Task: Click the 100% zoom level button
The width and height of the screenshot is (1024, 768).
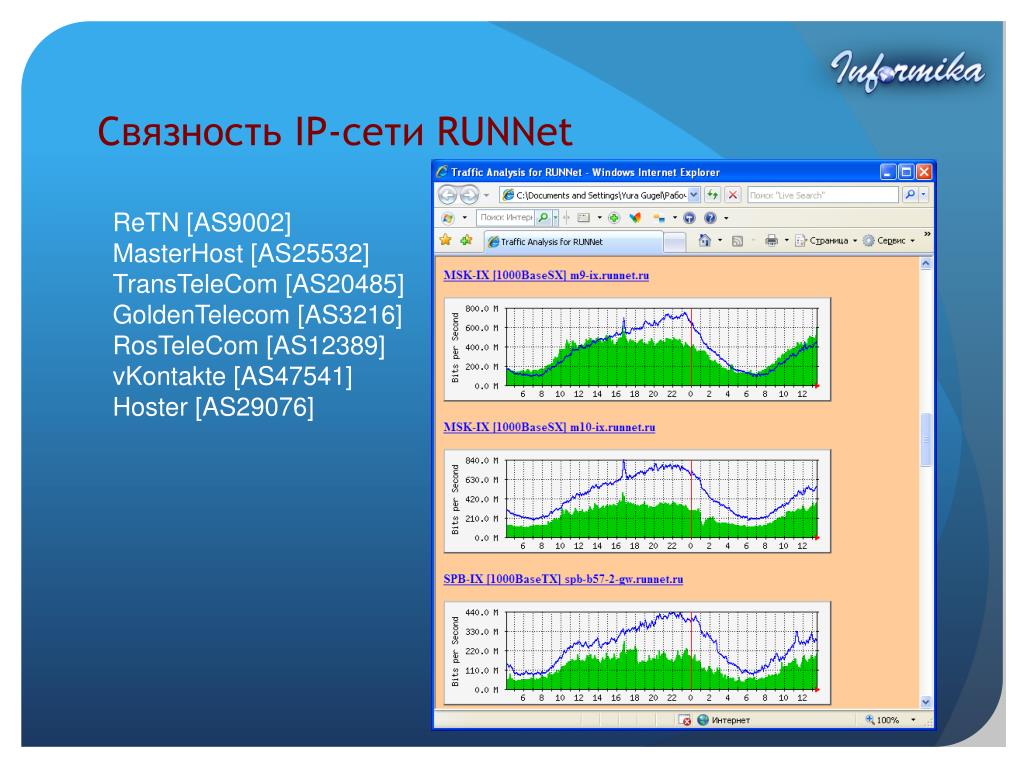Action: [x=882, y=720]
